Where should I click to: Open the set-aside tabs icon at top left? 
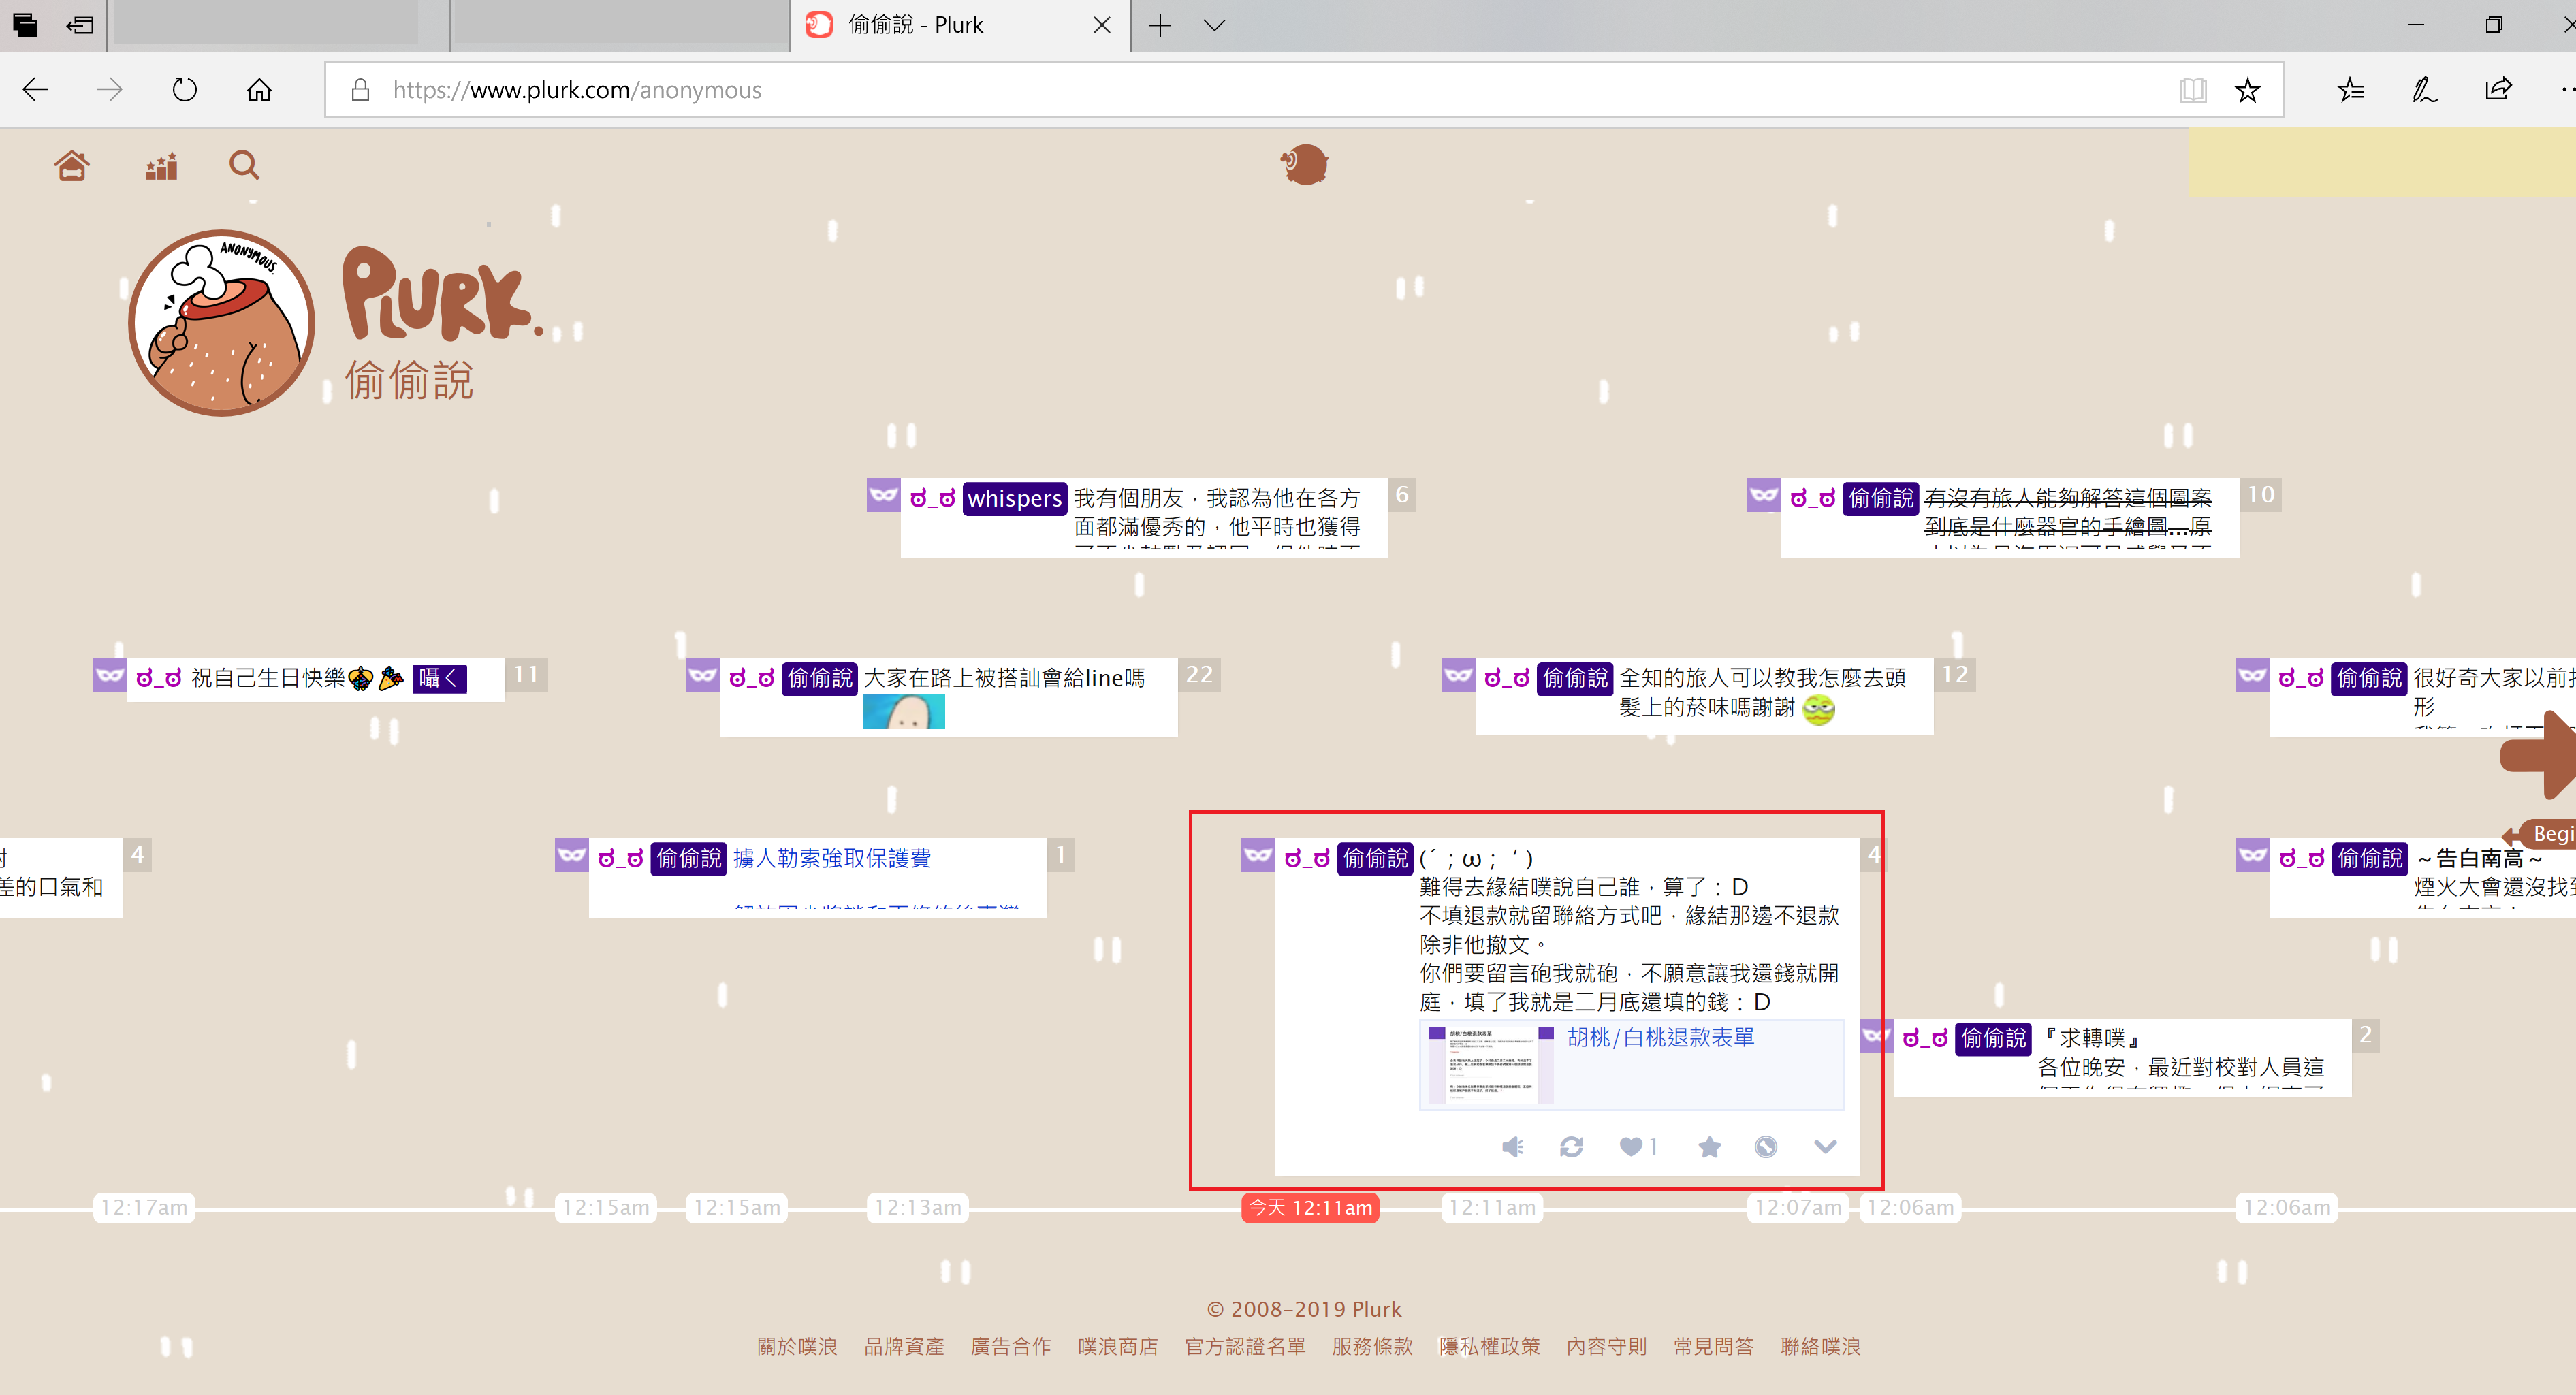click(x=25, y=25)
